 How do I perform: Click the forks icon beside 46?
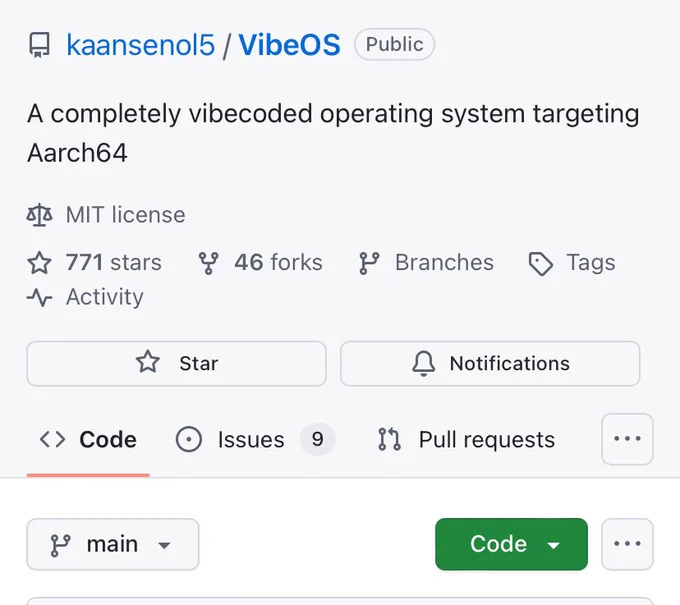209,263
